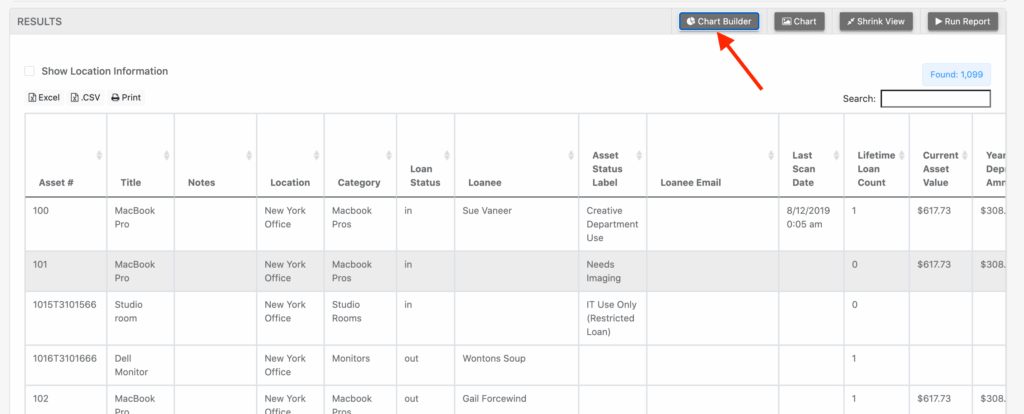Click the Monitors category cell

point(360,365)
